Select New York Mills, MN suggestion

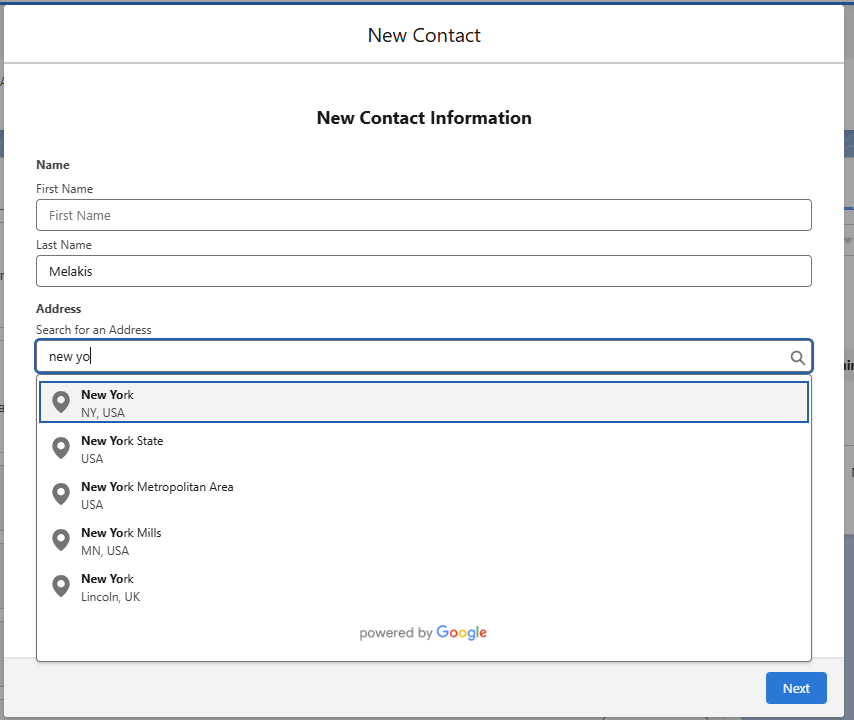click(x=424, y=541)
